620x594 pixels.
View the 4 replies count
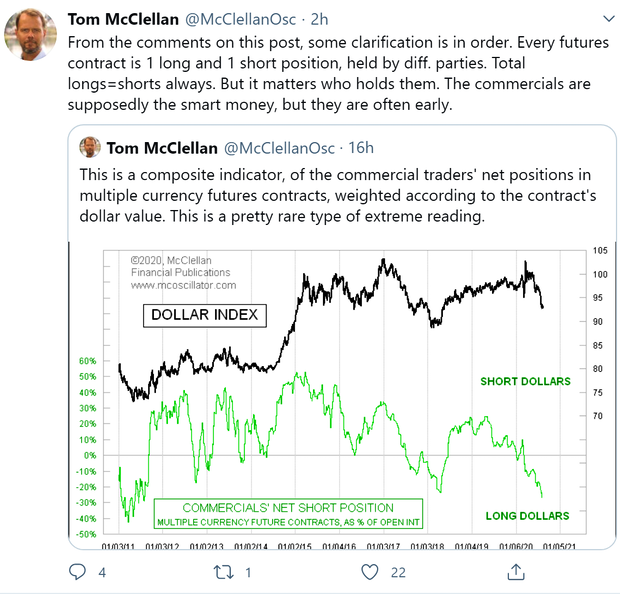[102, 572]
